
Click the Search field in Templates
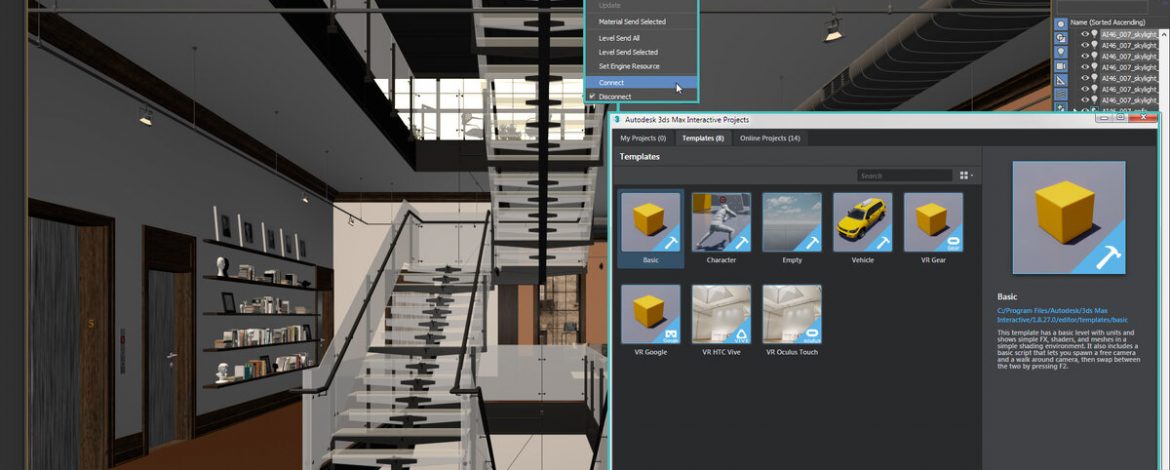[x=904, y=175]
